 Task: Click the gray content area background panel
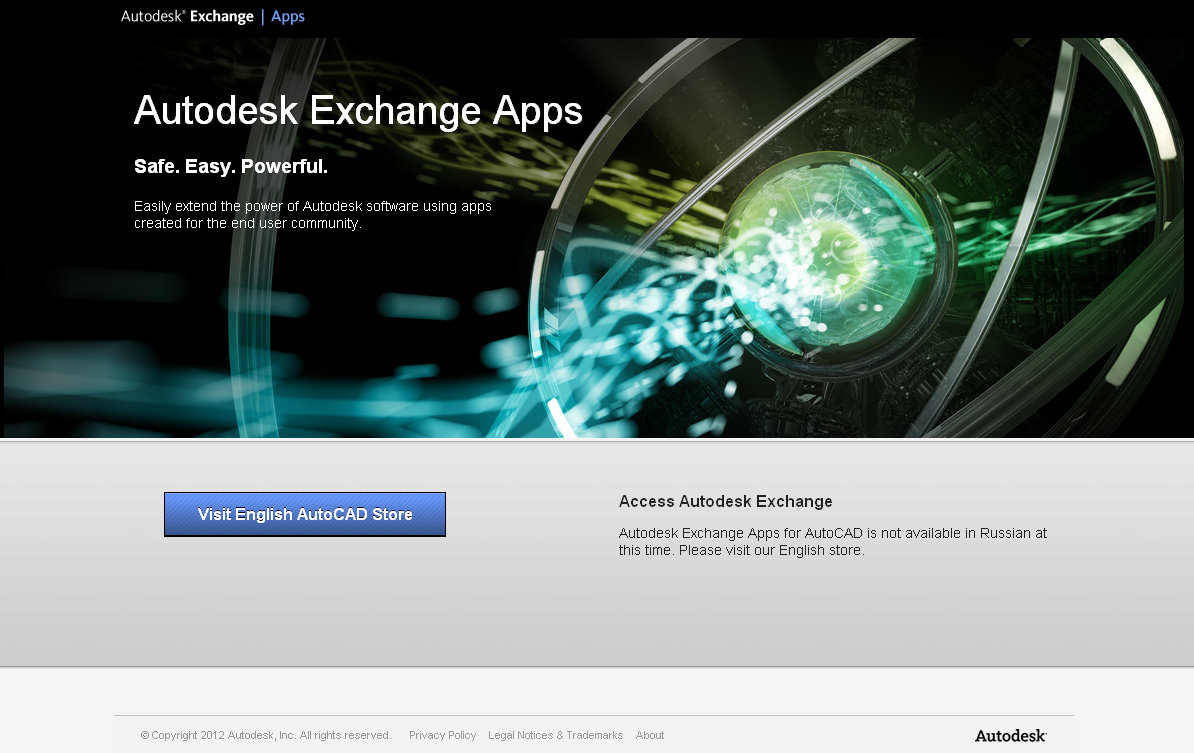[597, 620]
